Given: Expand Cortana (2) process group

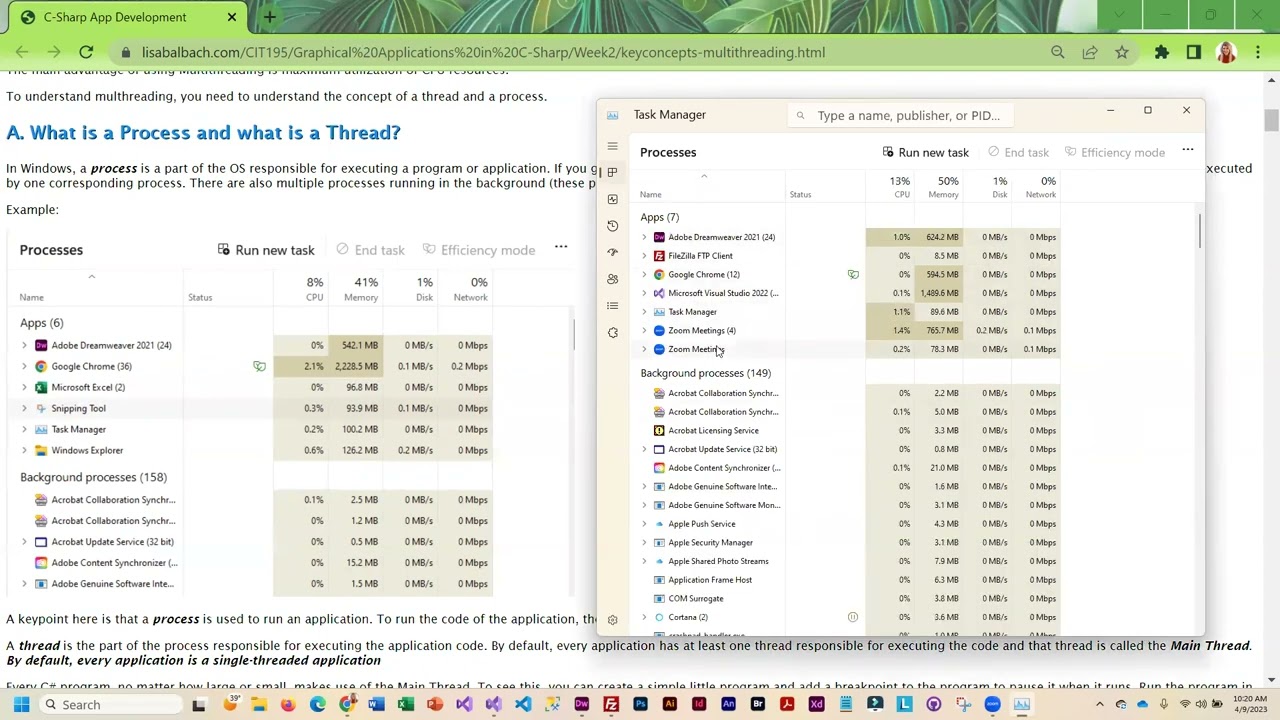Looking at the screenshot, I should (x=644, y=617).
